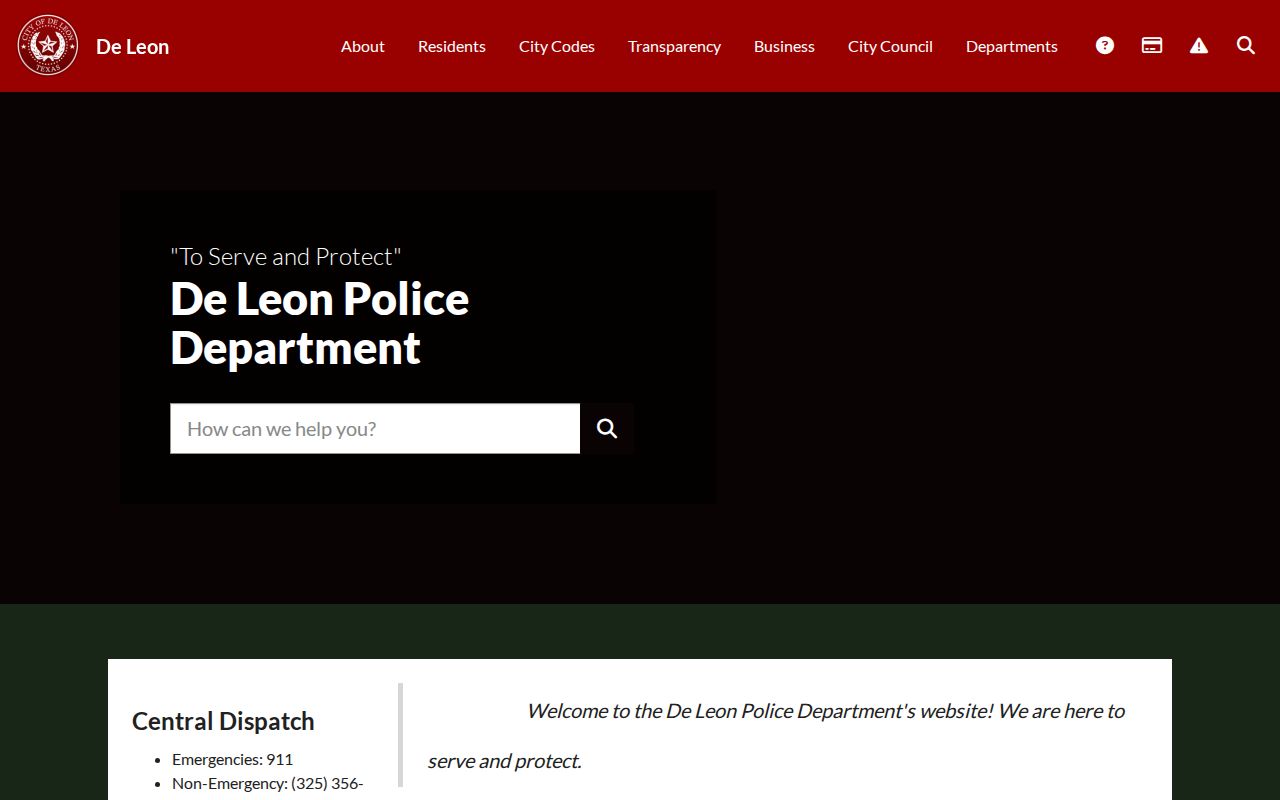Open the City Codes menu
This screenshot has height=800, width=1280.
(557, 46)
